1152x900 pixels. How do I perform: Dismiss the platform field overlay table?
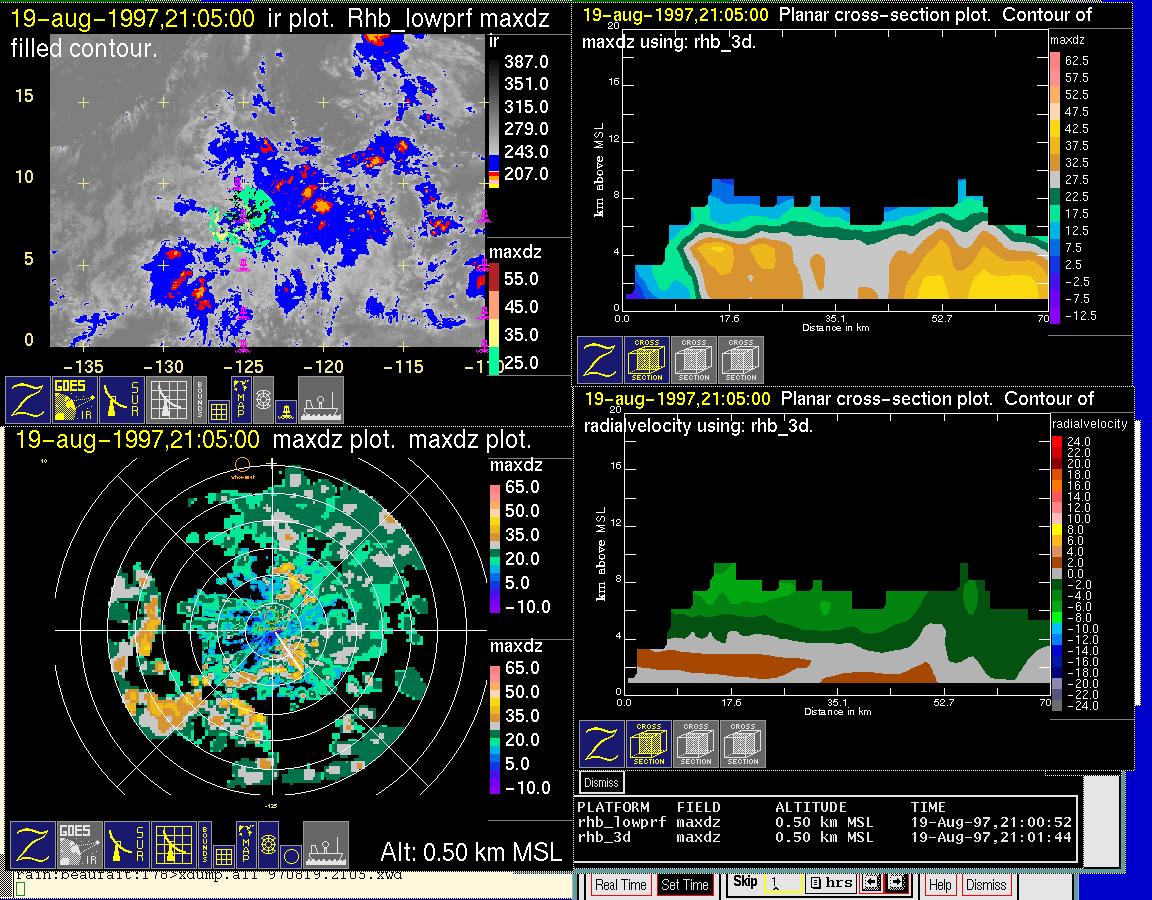click(x=602, y=782)
